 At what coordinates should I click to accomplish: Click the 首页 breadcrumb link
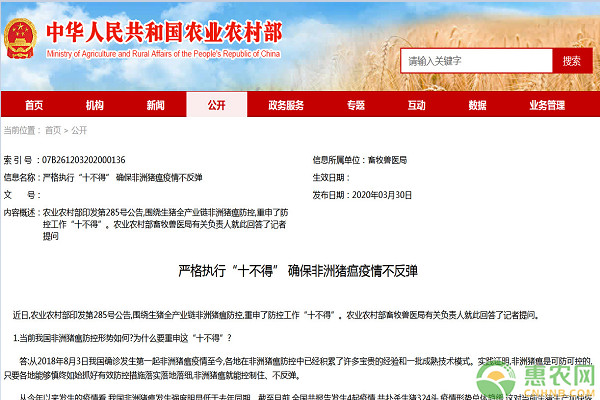click(x=53, y=131)
